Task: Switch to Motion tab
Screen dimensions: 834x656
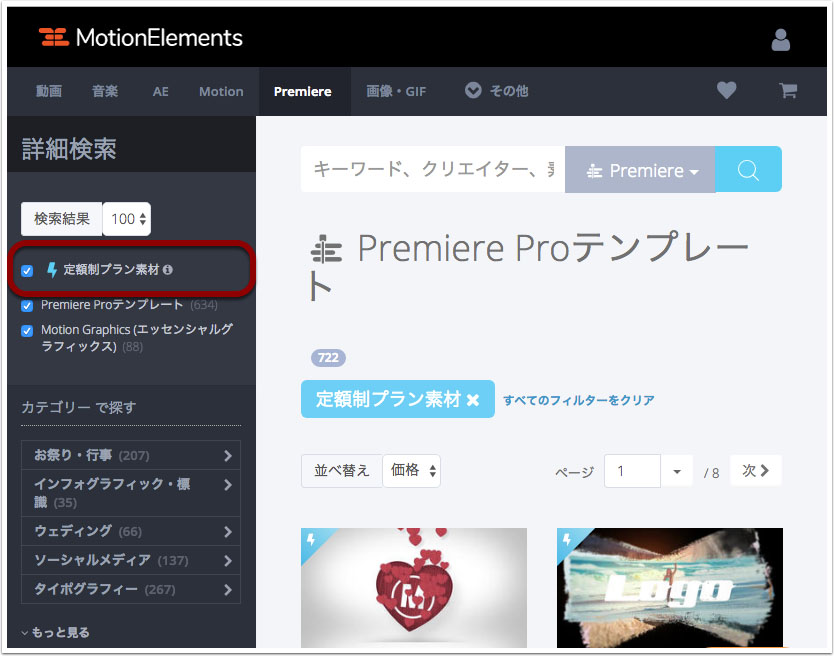Action: pos(221,92)
